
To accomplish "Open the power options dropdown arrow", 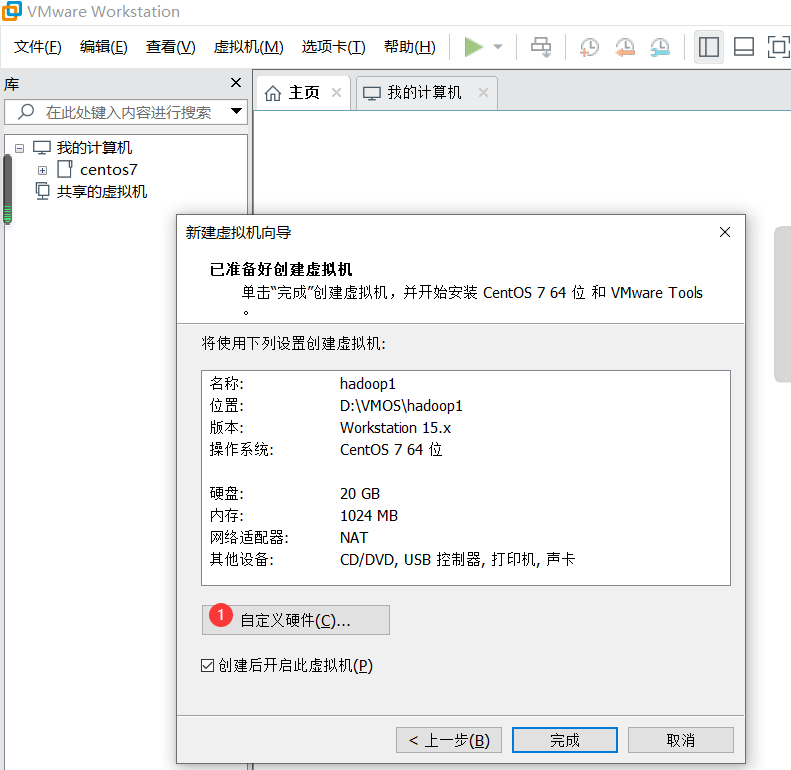I will [x=498, y=47].
